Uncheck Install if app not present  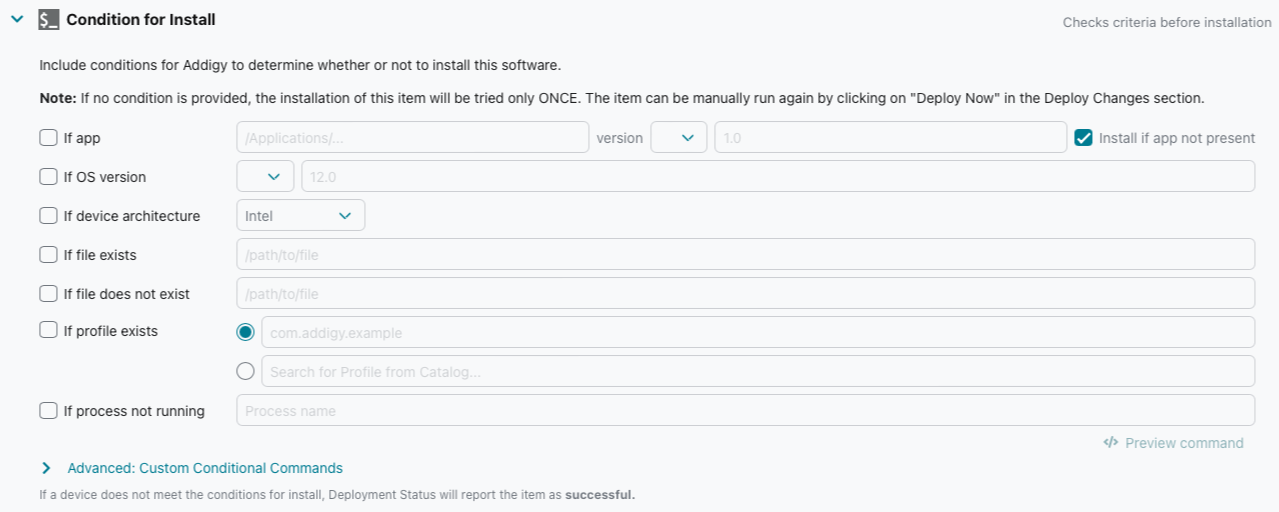[x=1083, y=138]
